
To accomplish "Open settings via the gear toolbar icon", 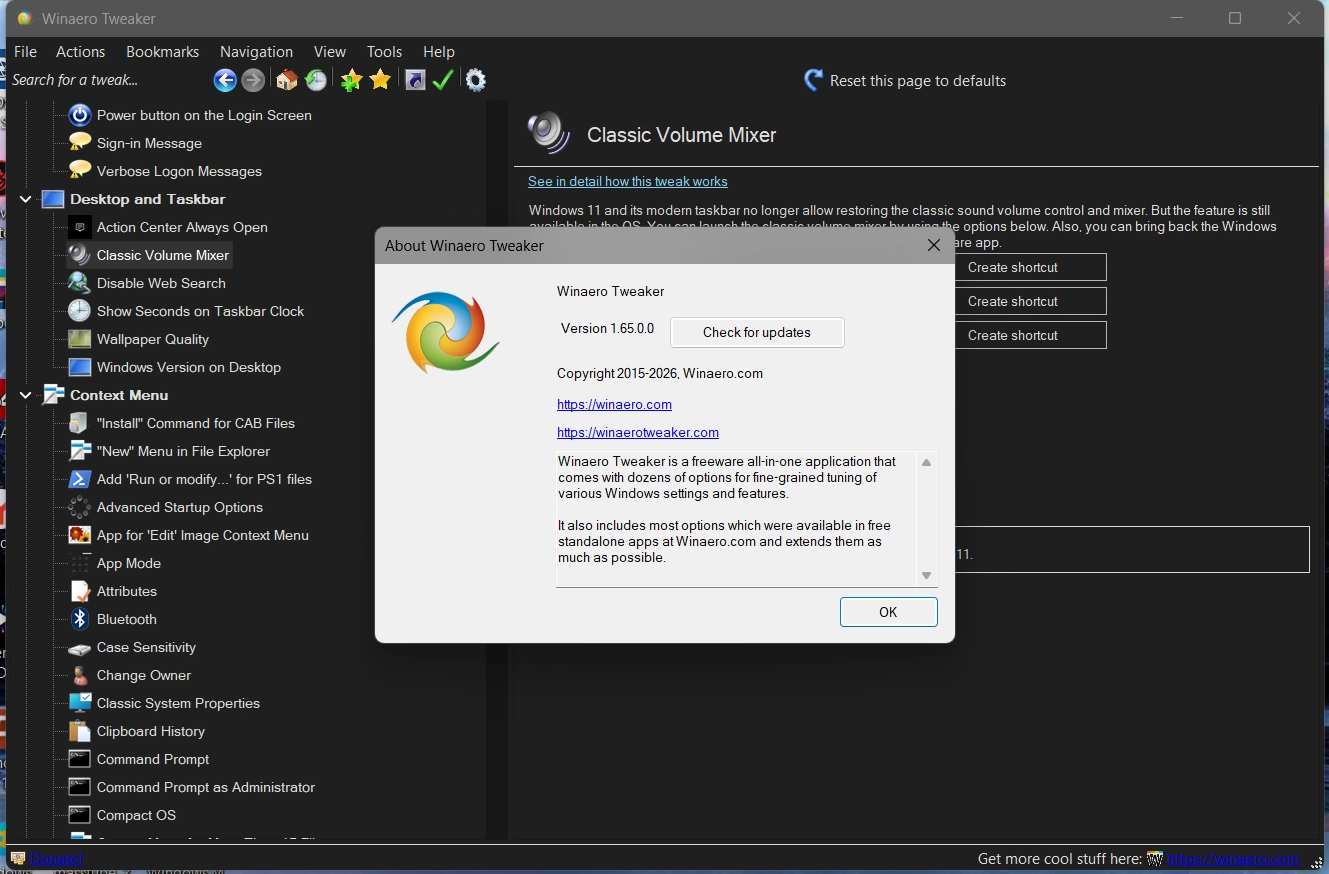I will pos(476,80).
